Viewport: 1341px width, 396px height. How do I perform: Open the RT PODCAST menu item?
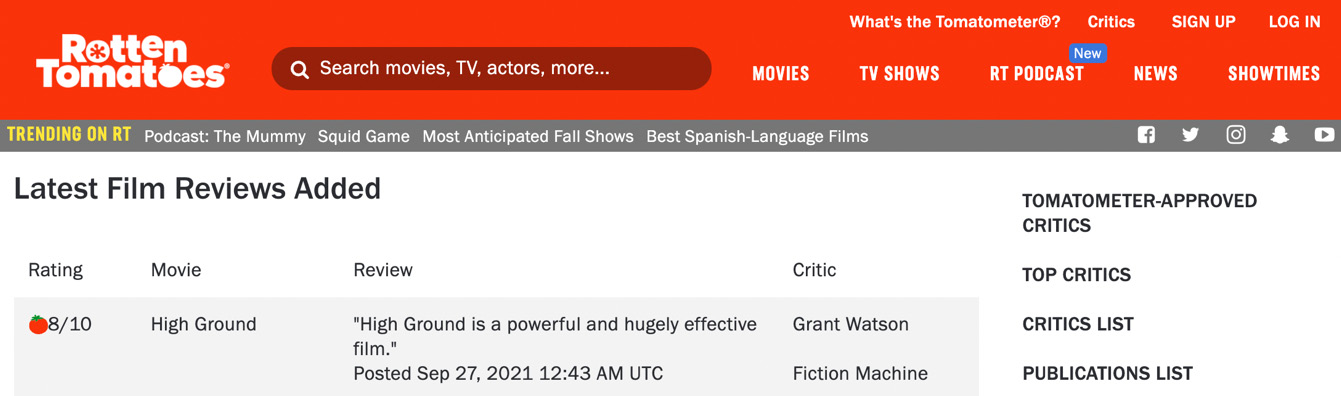click(x=1036, y=74)
